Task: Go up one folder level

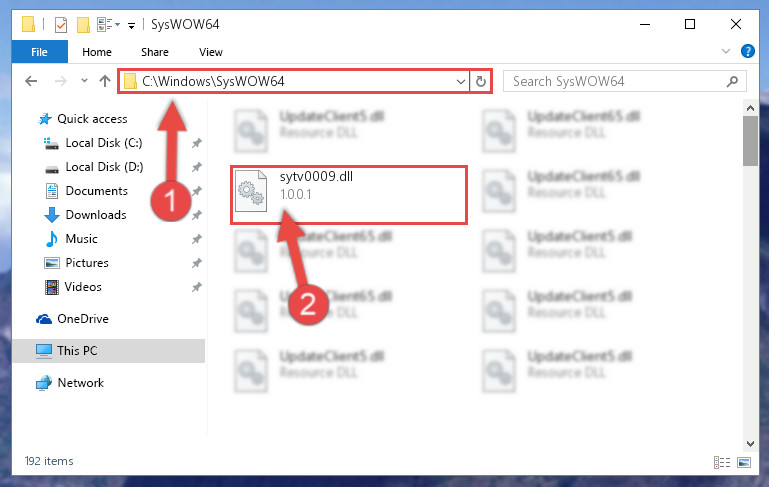Action: [x=104, y=81]
